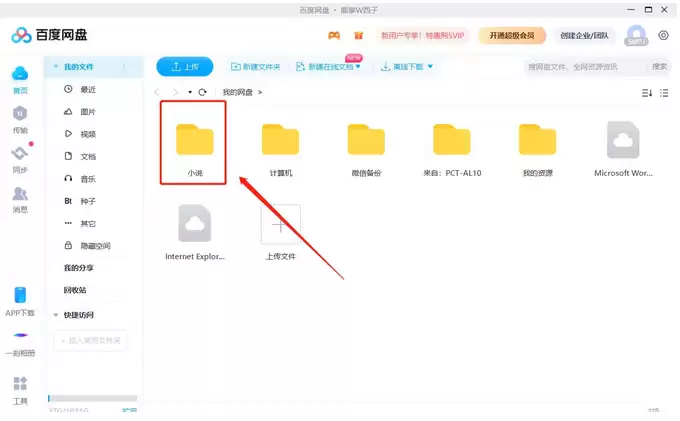
Task: Click 我的网盘 breadcrumb
Action: (x=238, y=92)
